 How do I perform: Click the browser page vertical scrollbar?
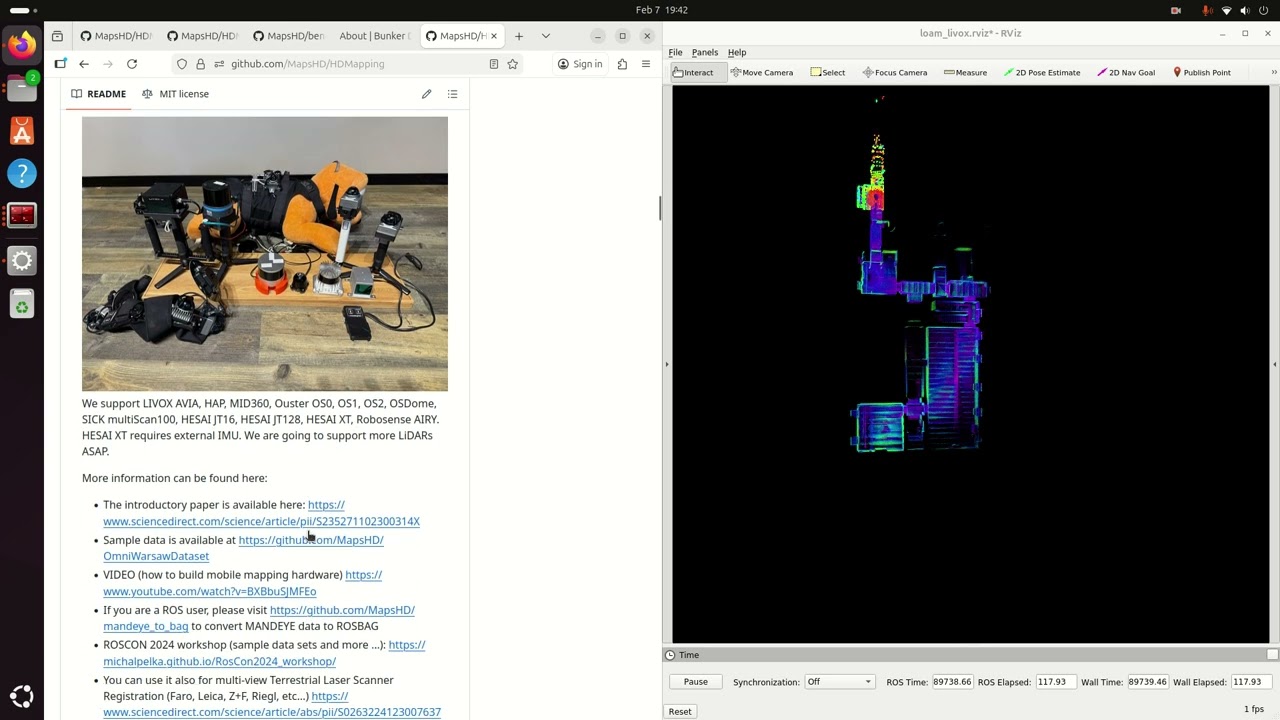coord(659,208)
